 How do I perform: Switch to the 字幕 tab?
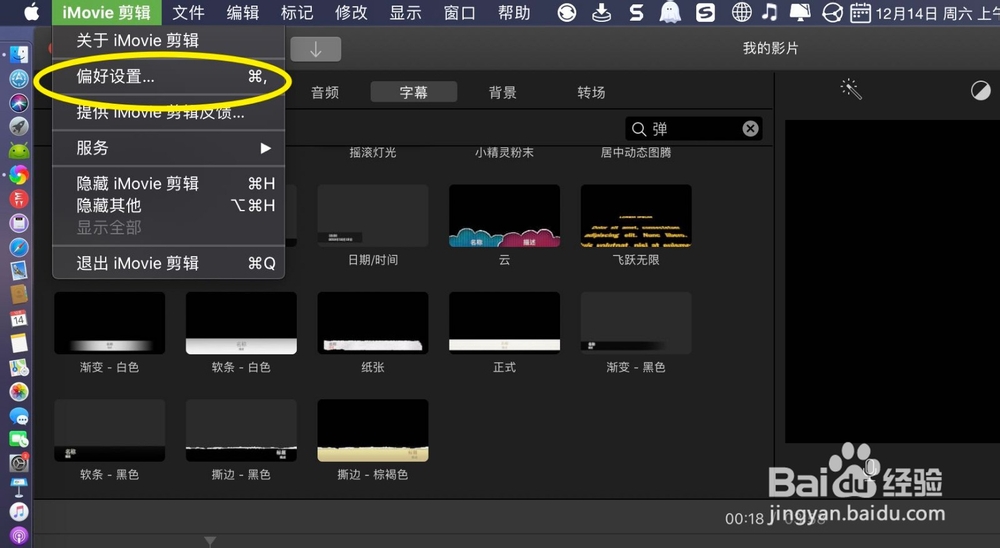coord(414,93)
